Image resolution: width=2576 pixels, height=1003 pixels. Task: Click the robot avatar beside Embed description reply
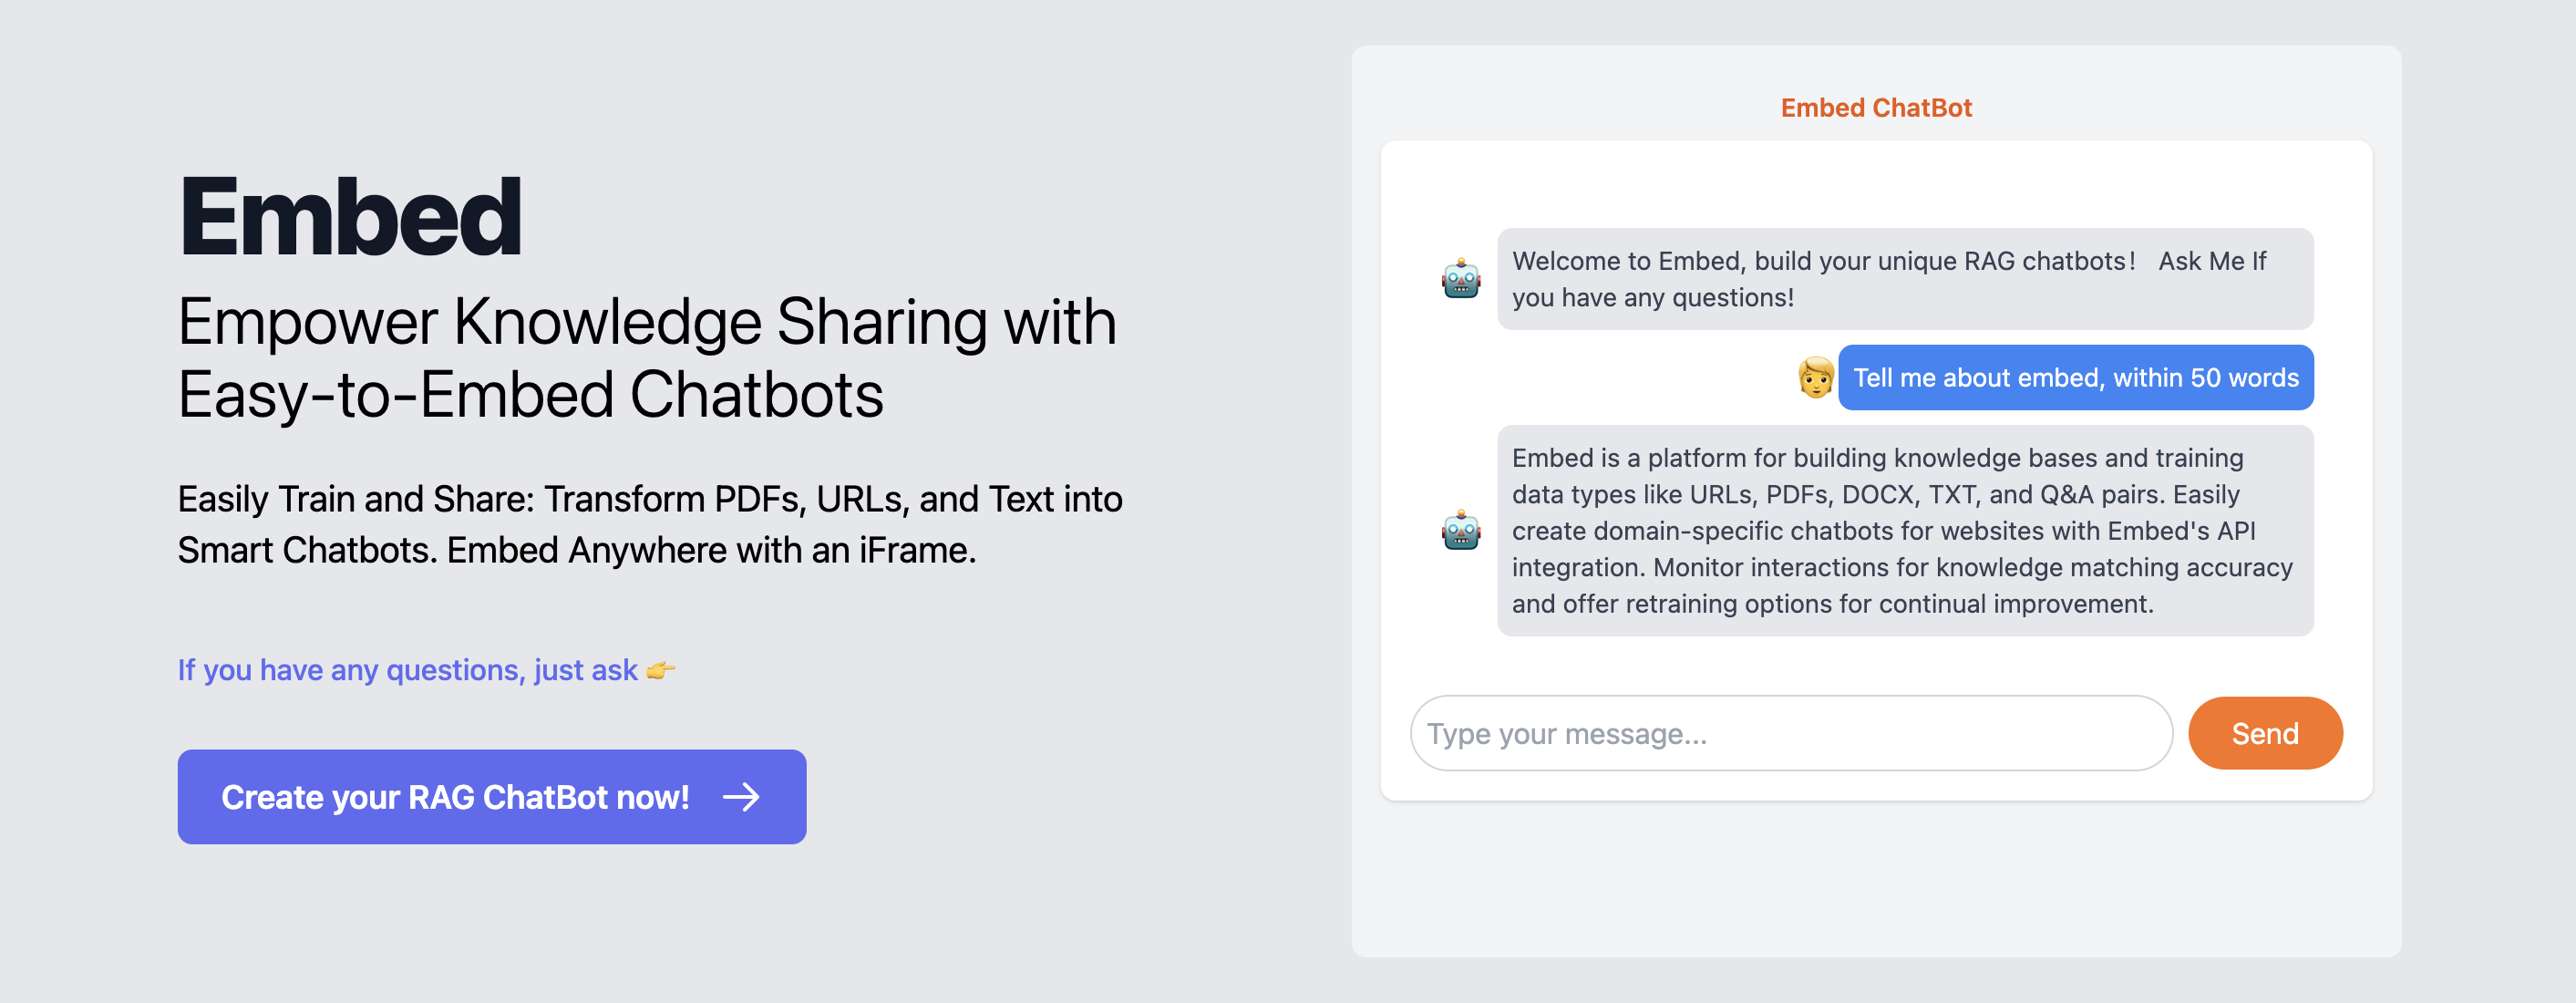click(1461, 530)
